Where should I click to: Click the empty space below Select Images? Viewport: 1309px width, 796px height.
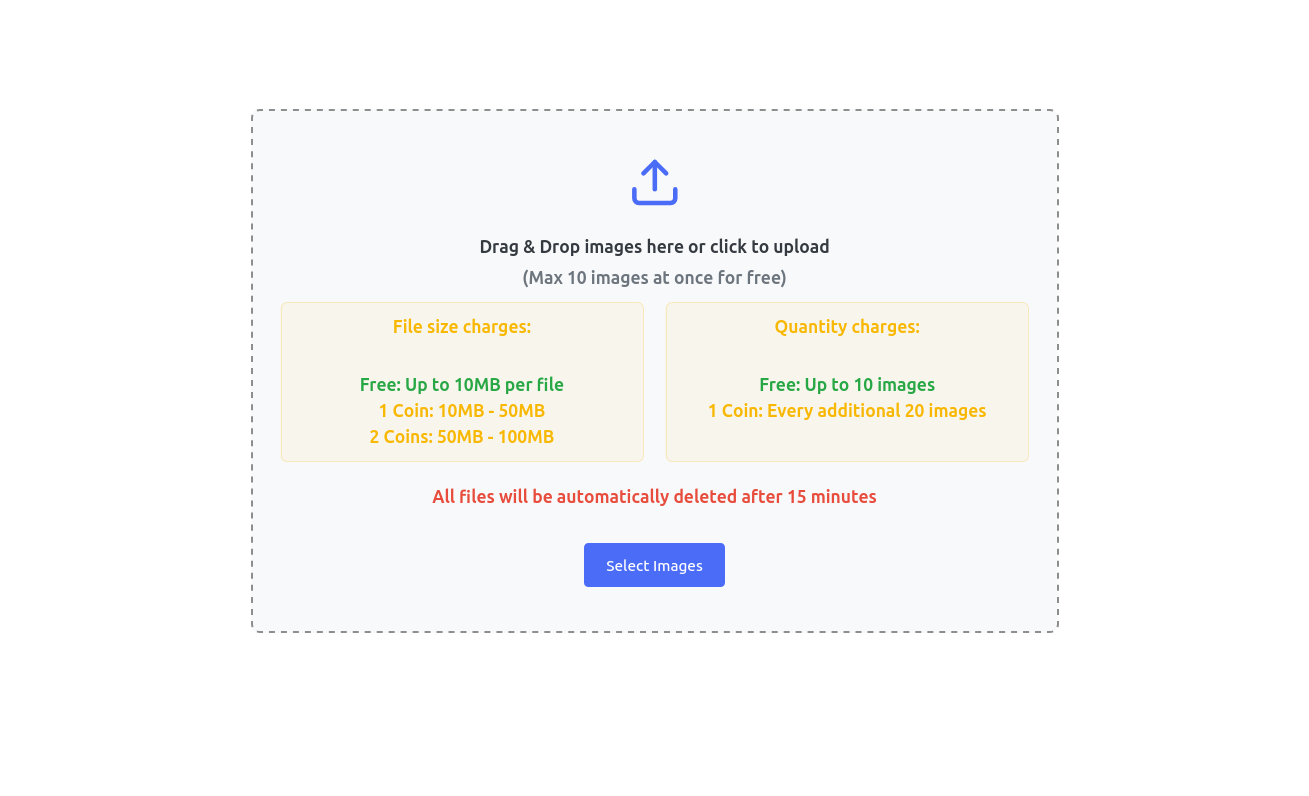click(x=654, y=610)
